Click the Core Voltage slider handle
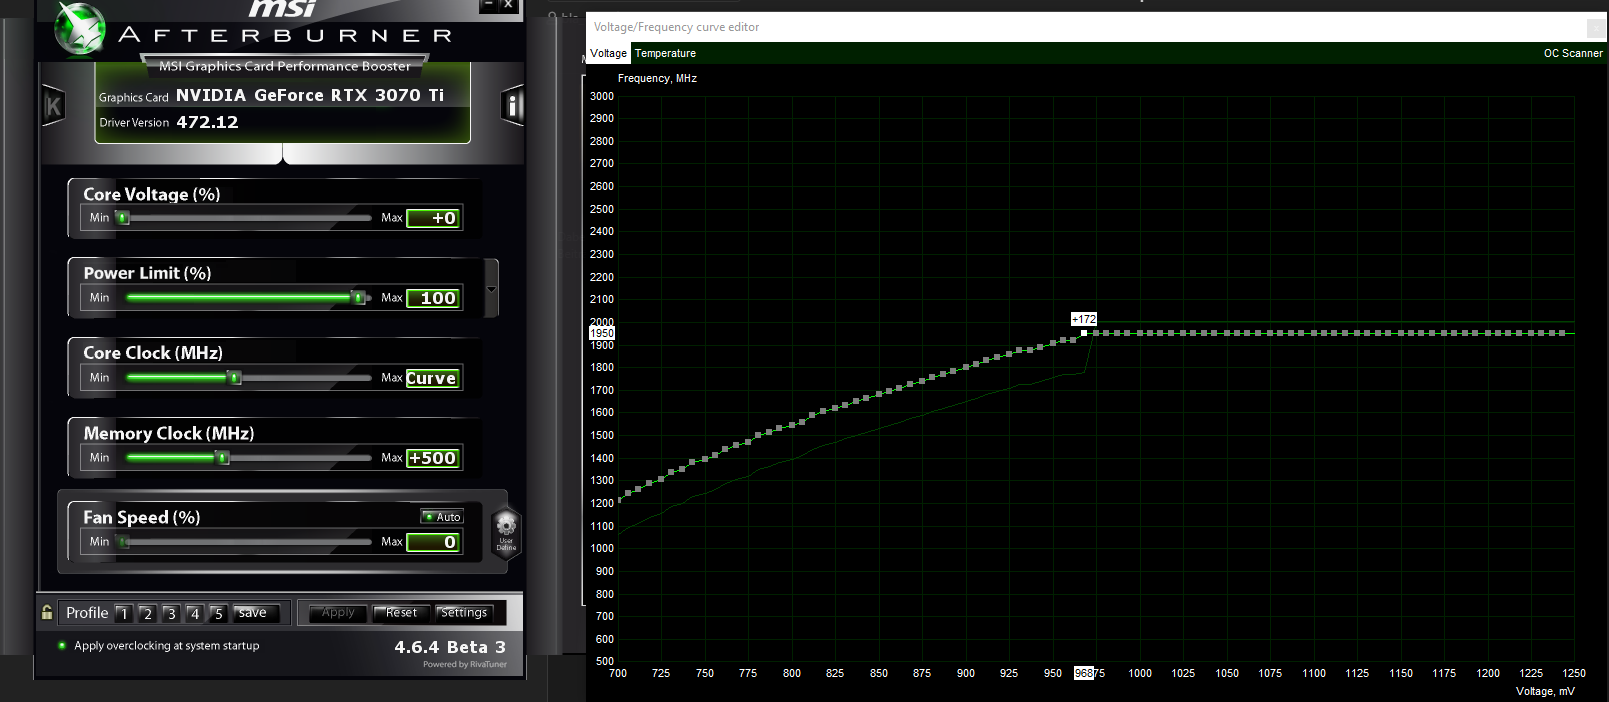 [123, 217]
